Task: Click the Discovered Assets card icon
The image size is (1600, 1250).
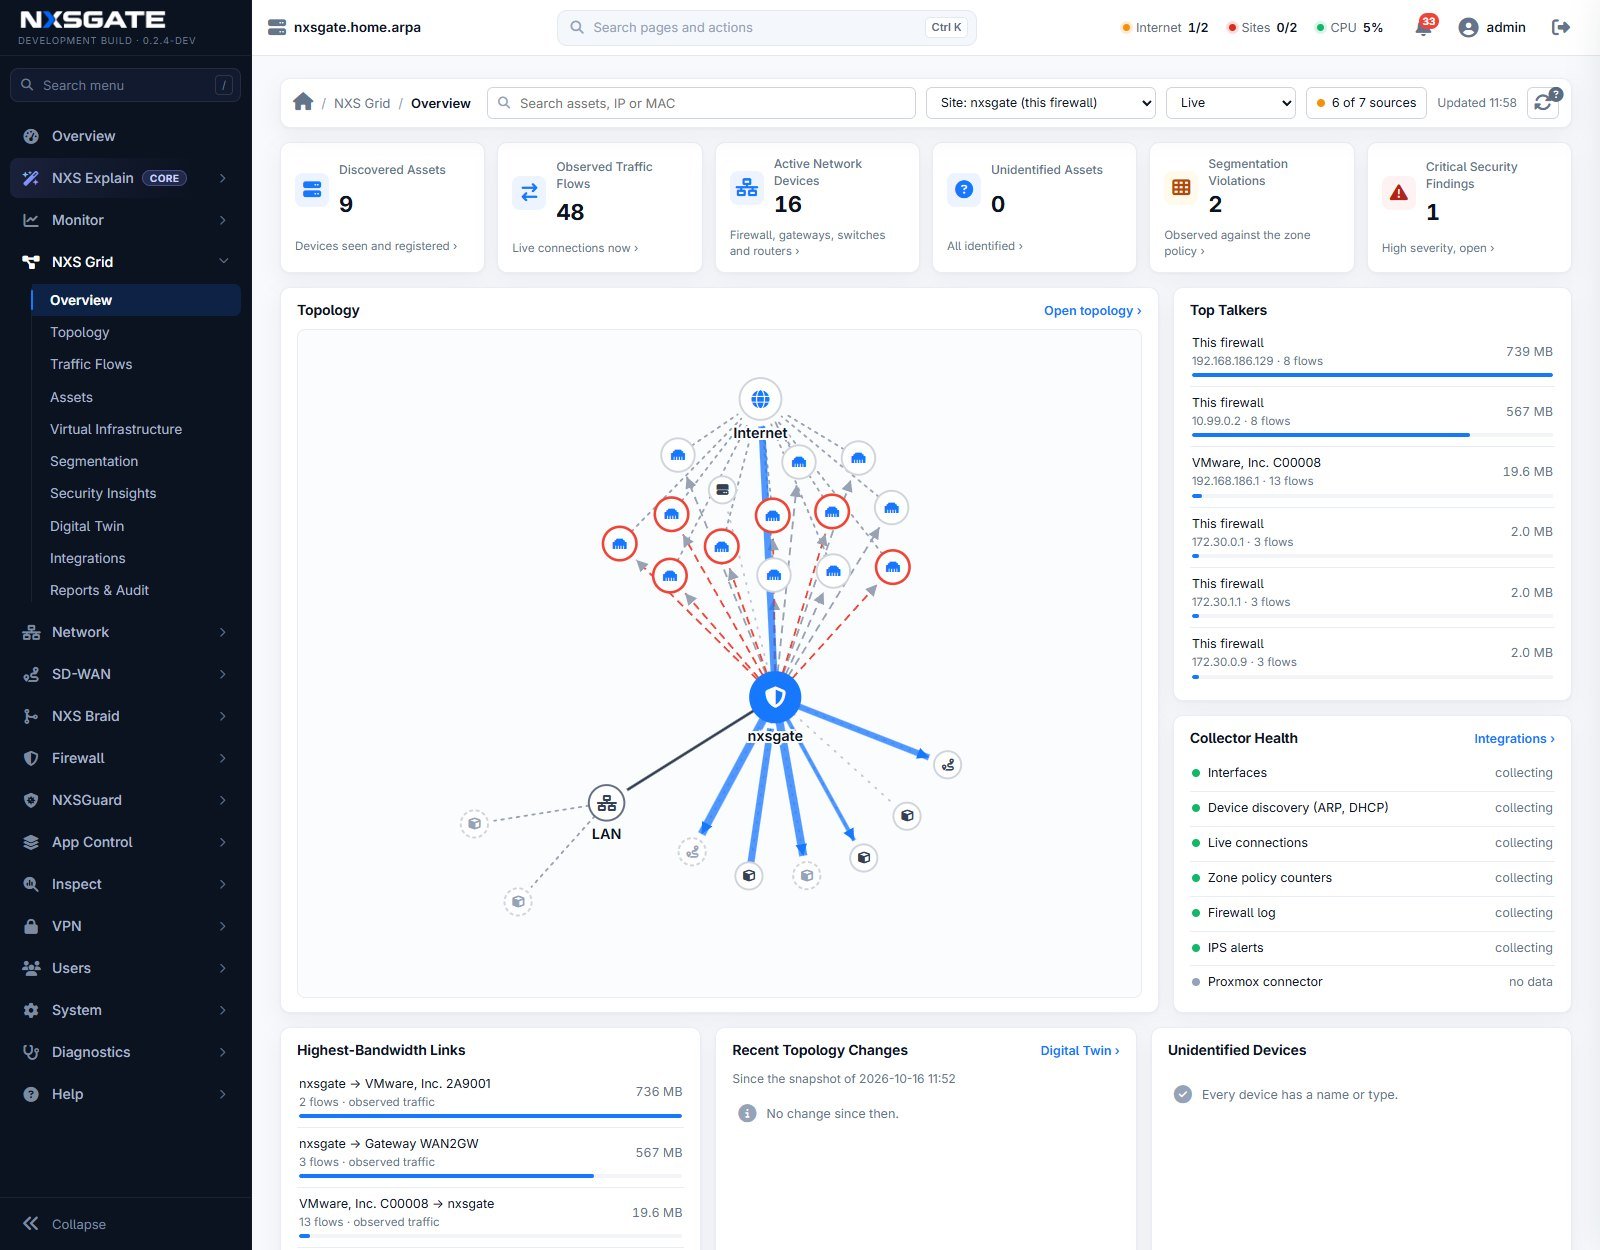Action: point(312,189)
